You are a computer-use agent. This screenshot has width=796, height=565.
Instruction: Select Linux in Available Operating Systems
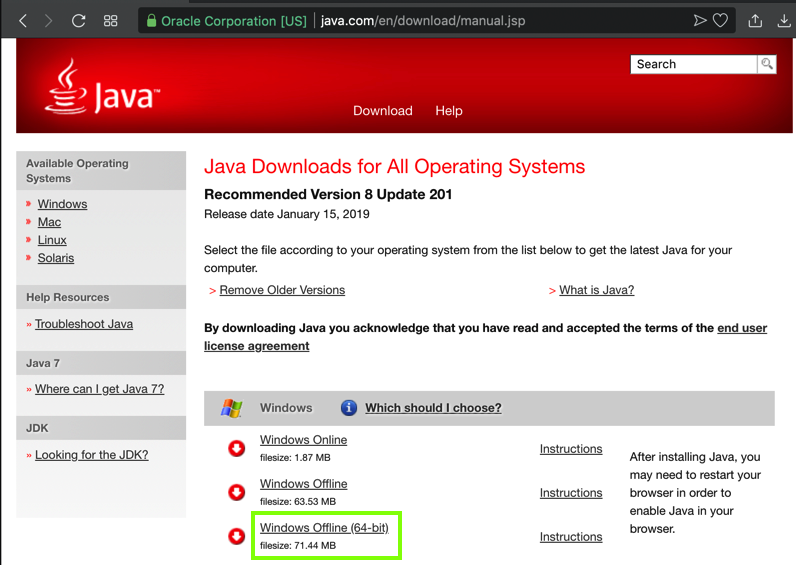(x=52, y=240)
